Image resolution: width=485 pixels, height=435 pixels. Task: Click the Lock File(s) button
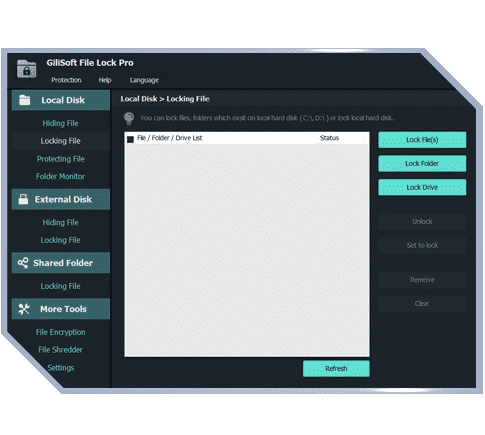coord(422,140)
